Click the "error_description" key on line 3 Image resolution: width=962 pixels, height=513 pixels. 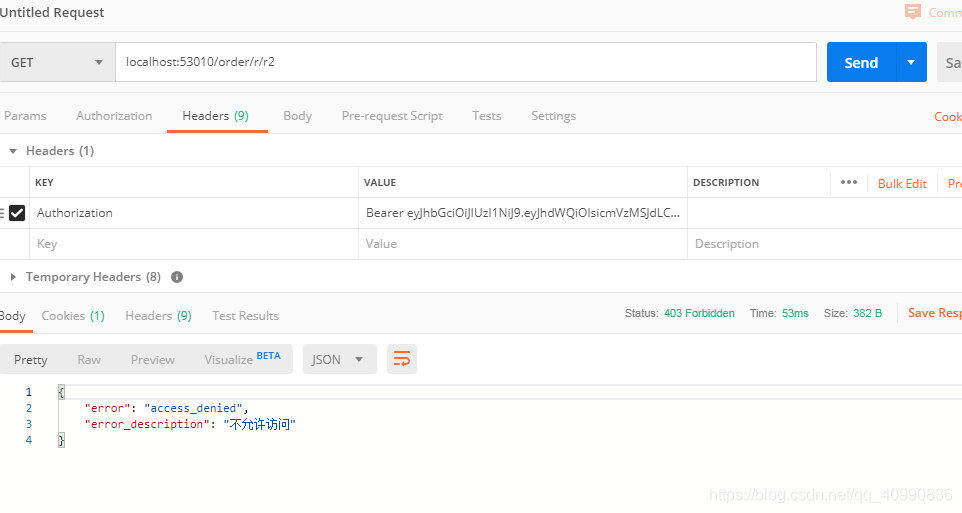(x=147, y=424)
